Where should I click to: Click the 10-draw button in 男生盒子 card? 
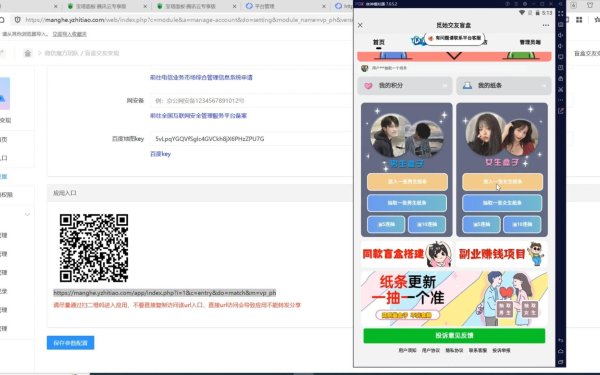pyautogui.click(x=427, y=225)
